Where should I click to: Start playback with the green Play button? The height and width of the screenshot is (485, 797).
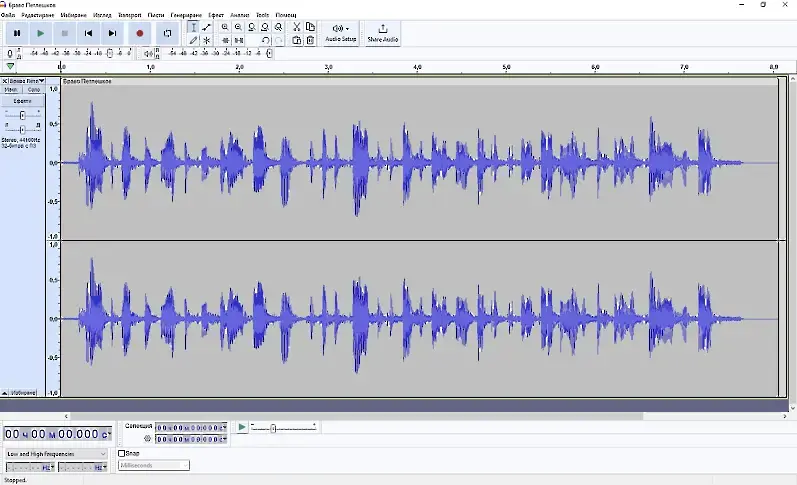point(41,34)
